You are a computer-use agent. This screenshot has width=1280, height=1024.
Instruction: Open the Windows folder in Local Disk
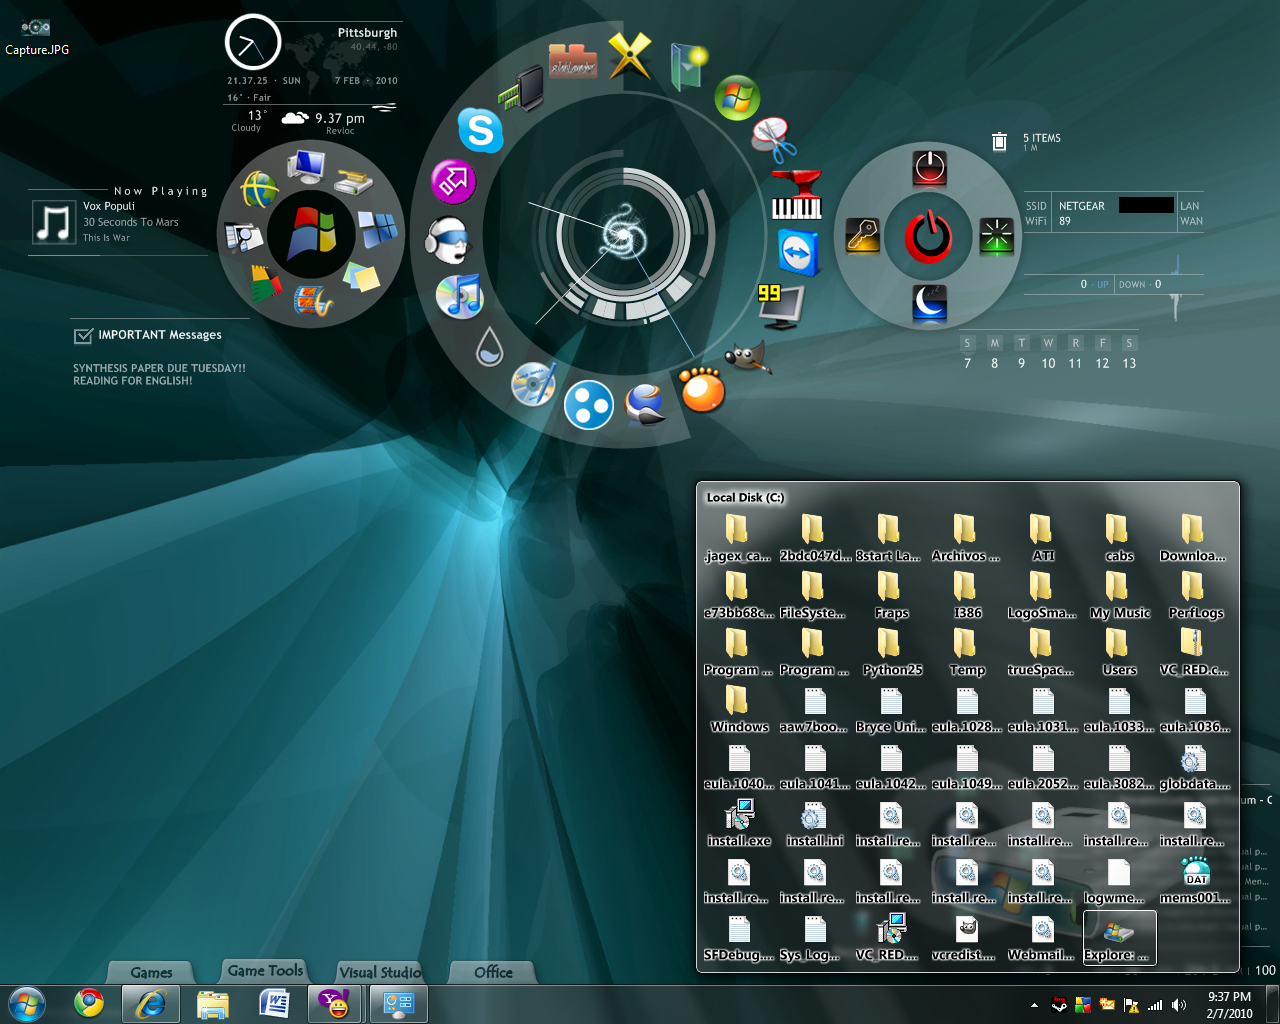739,709
